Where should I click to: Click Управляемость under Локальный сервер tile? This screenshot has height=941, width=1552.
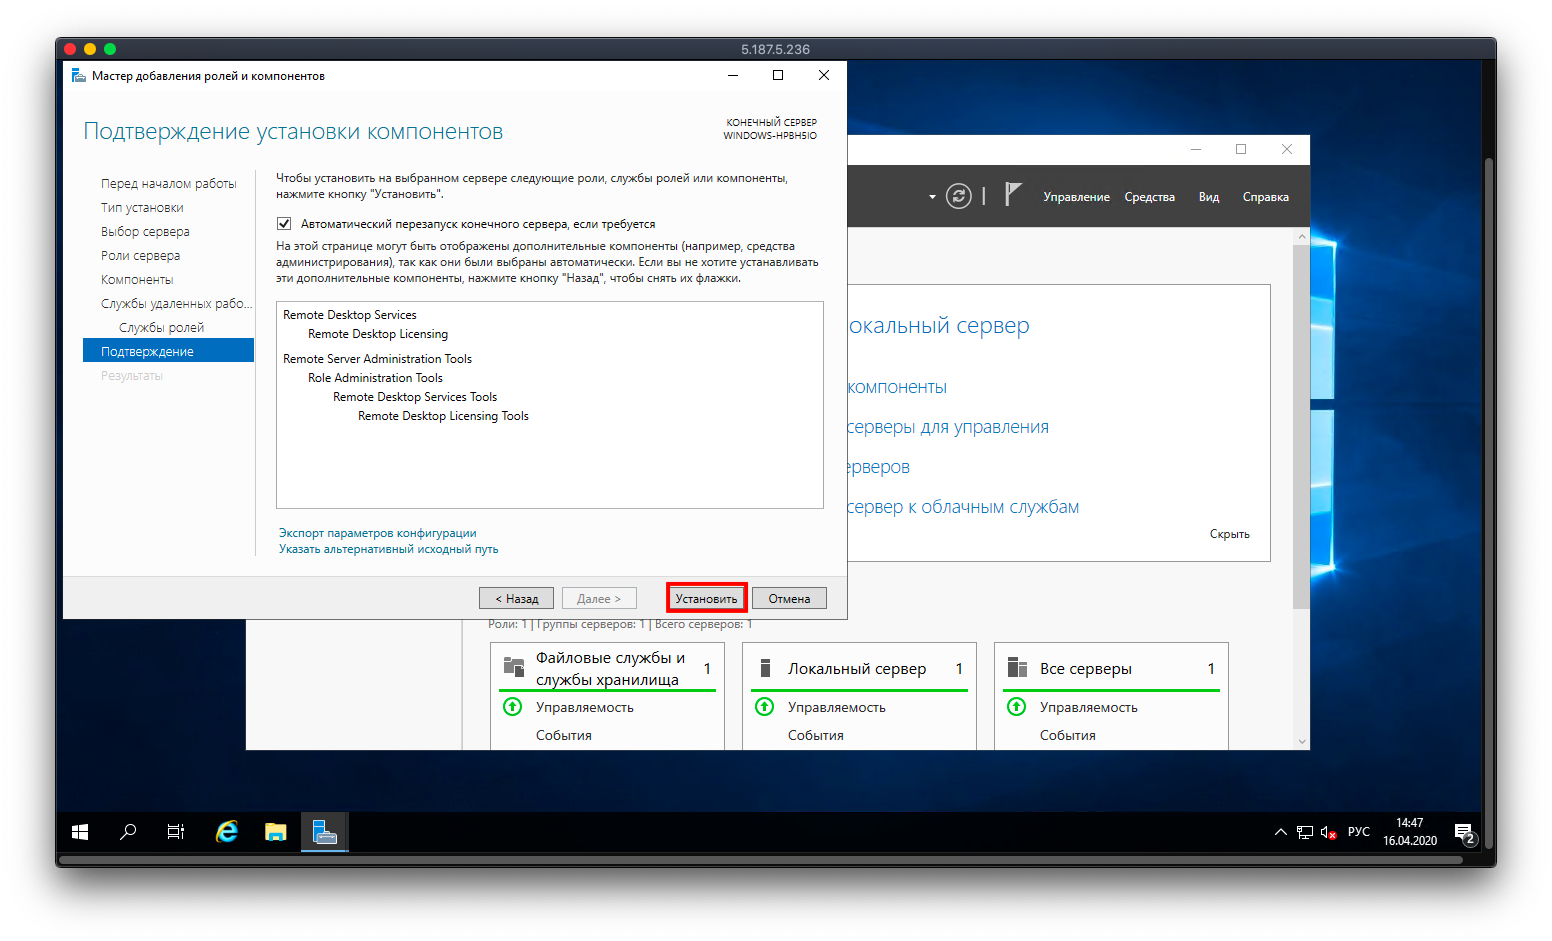[837, 707]
